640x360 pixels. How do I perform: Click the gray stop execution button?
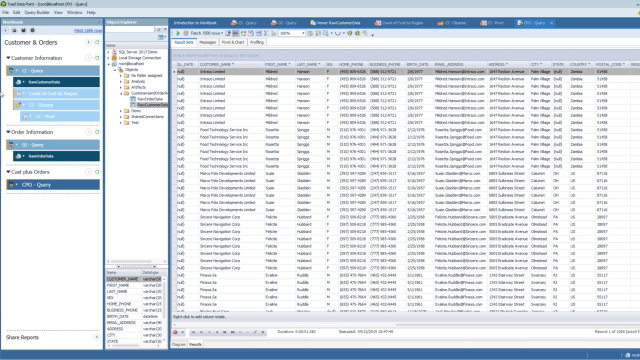186,33
